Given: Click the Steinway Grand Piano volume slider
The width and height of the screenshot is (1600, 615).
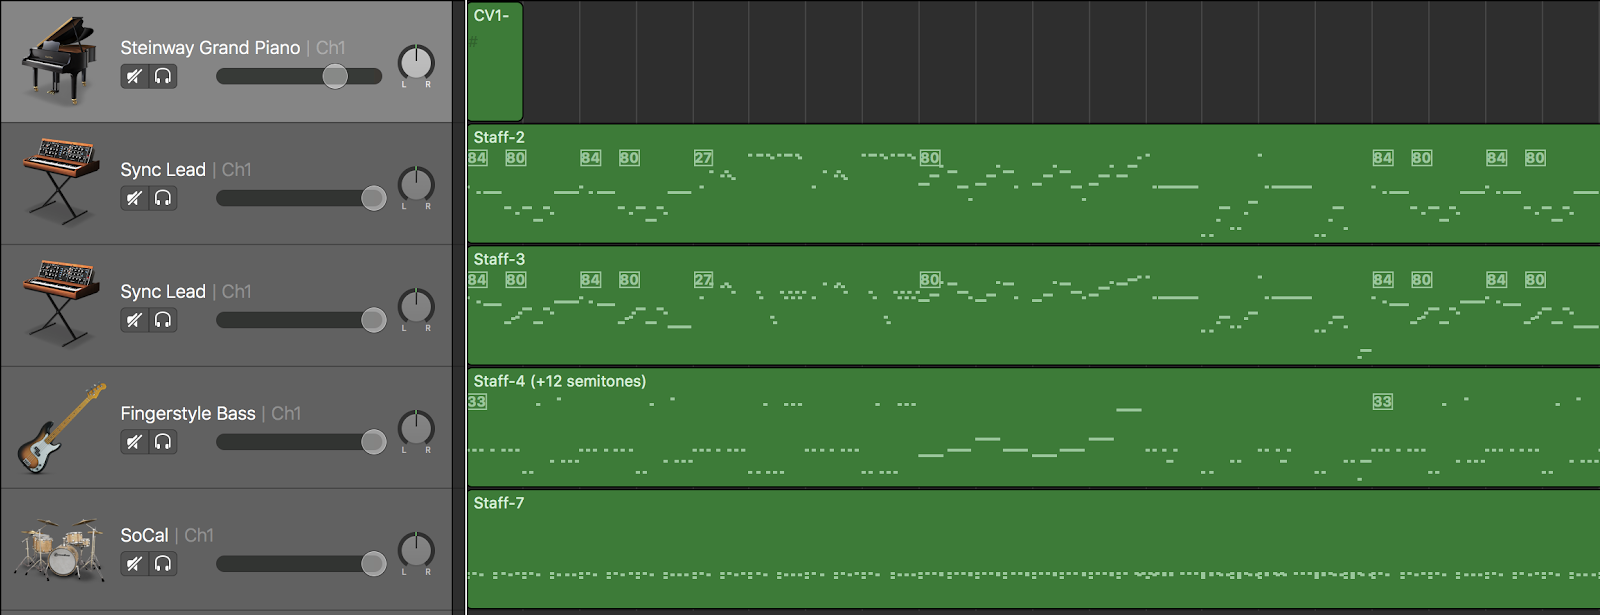Looking at the screenshot, I should 299,76.
